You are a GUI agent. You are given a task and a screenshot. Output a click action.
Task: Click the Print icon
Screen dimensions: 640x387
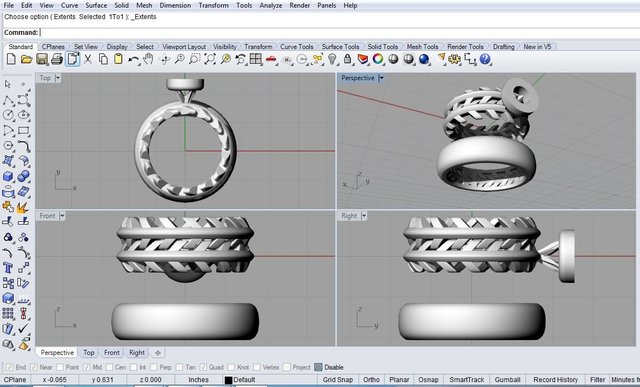click(x=57, y=60)
